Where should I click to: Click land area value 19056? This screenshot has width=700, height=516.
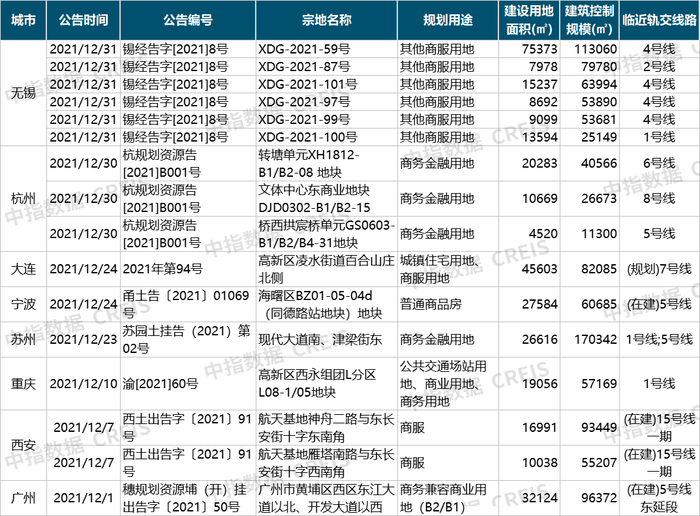[x=540, y=383]
